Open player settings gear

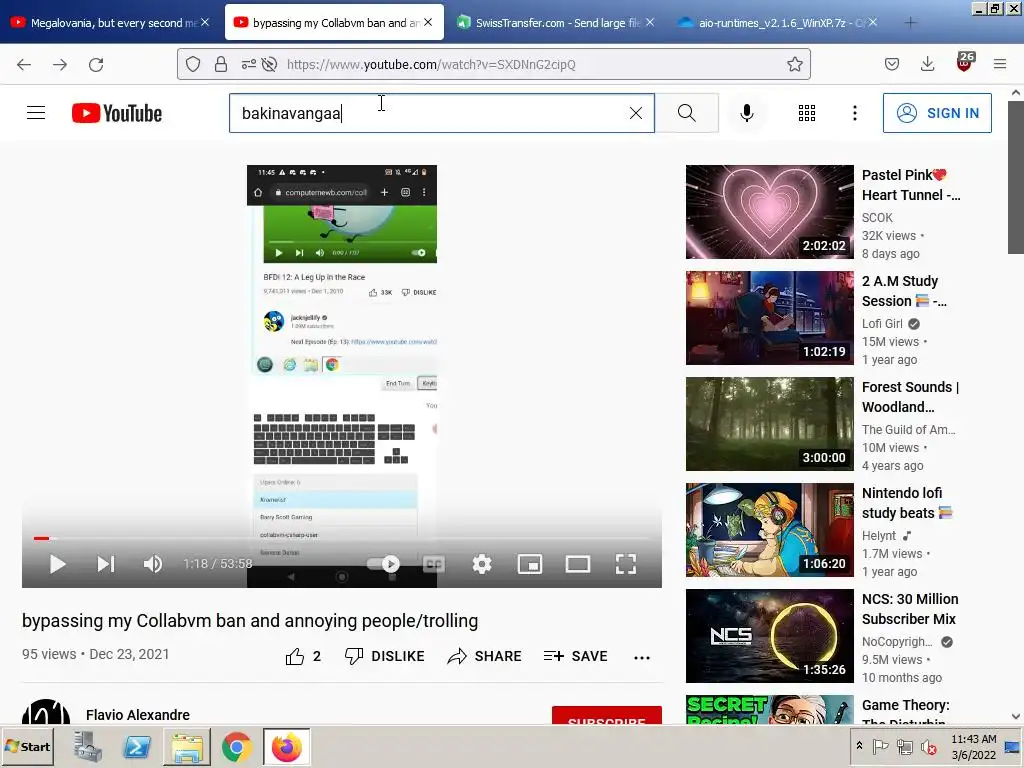point(481,564)
